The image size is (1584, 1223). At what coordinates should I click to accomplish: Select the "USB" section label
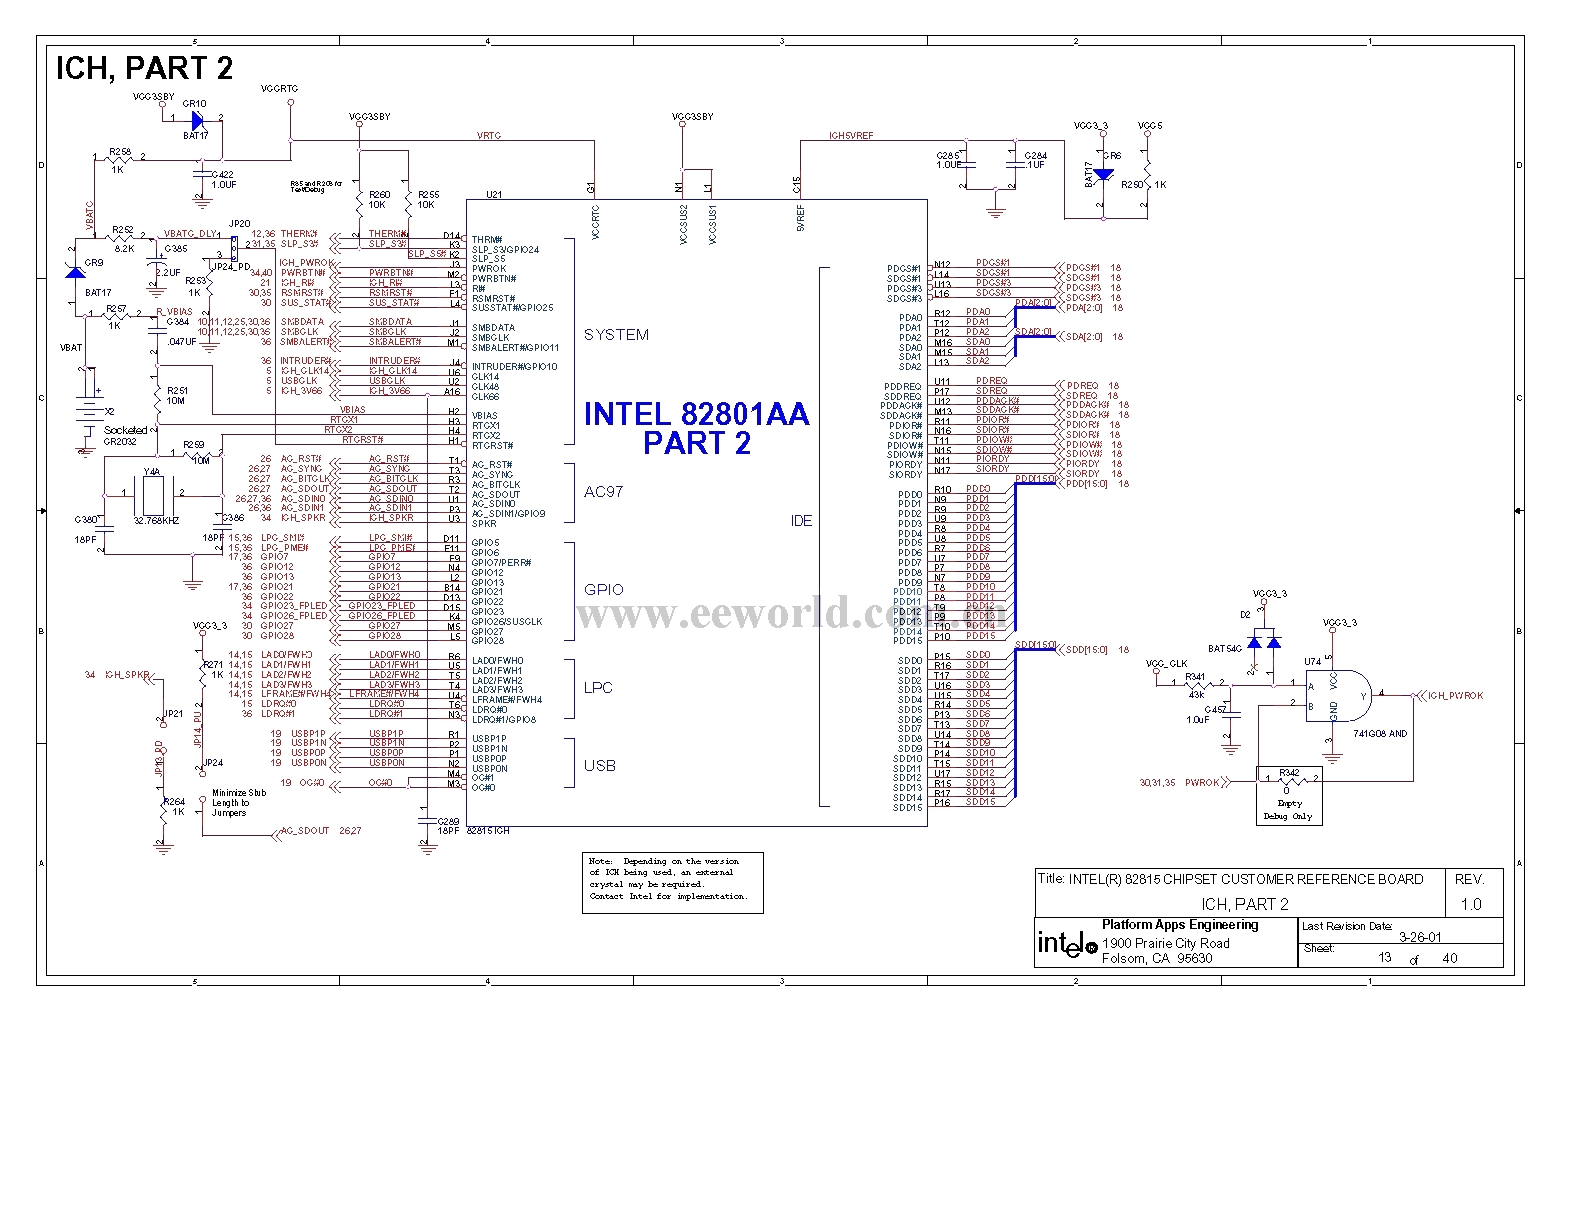[x=599, y=766]
